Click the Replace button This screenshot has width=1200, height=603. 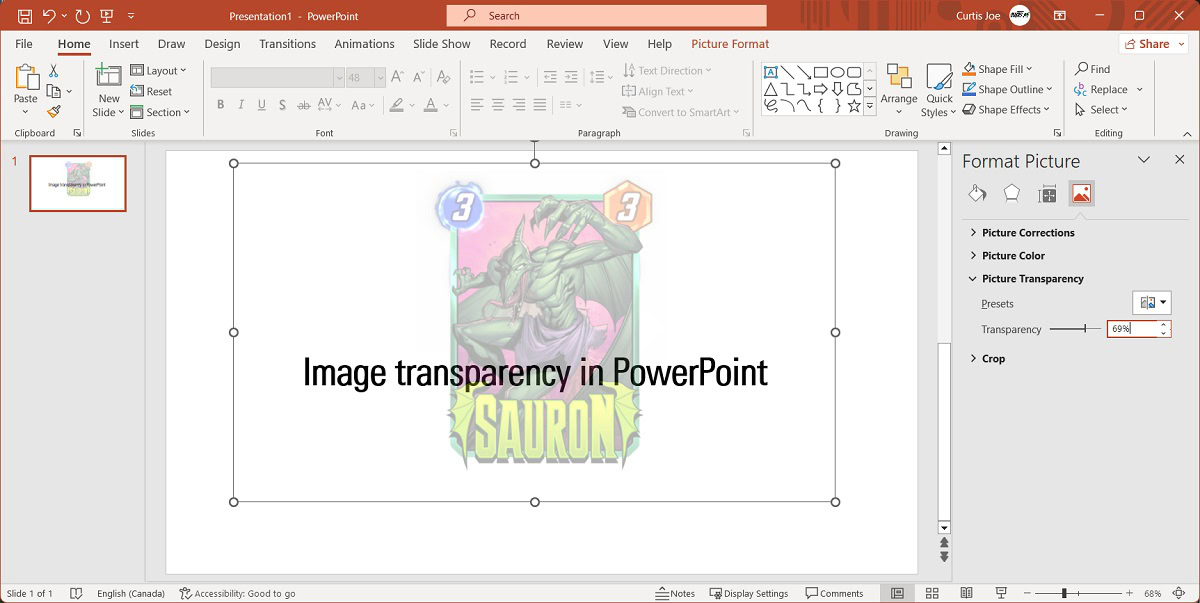tap(1108, 90)
